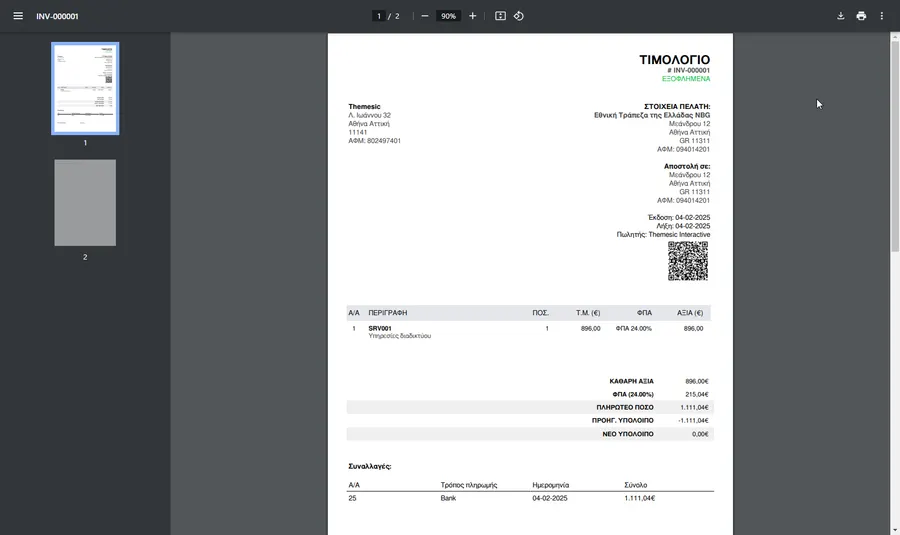This screenshot has width=900, height=535.
Task: Click the invoice QR code
Action: [688, 261]
